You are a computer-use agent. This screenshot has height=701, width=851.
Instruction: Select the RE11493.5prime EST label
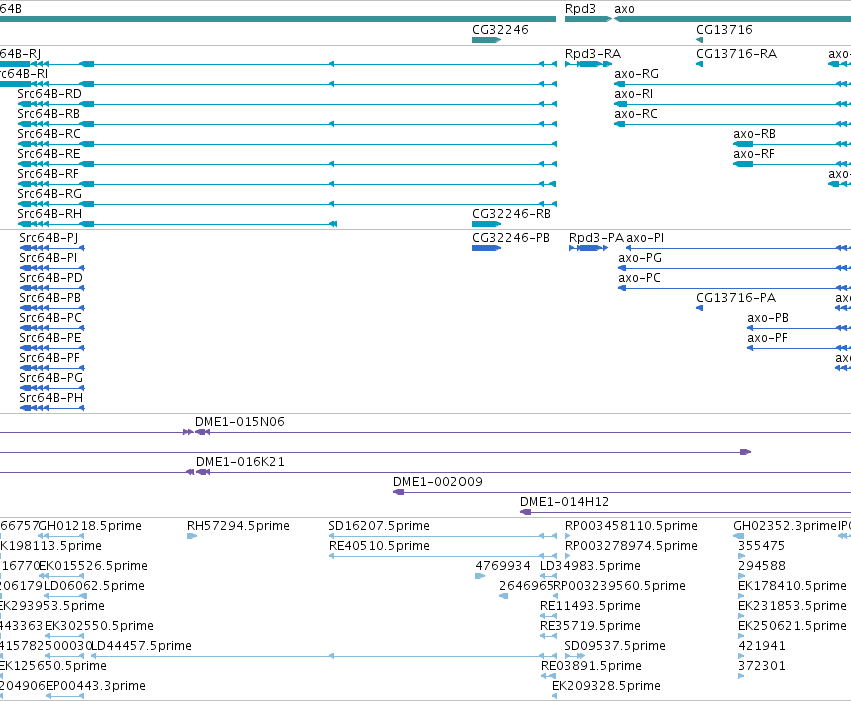[x=590, y=607]
